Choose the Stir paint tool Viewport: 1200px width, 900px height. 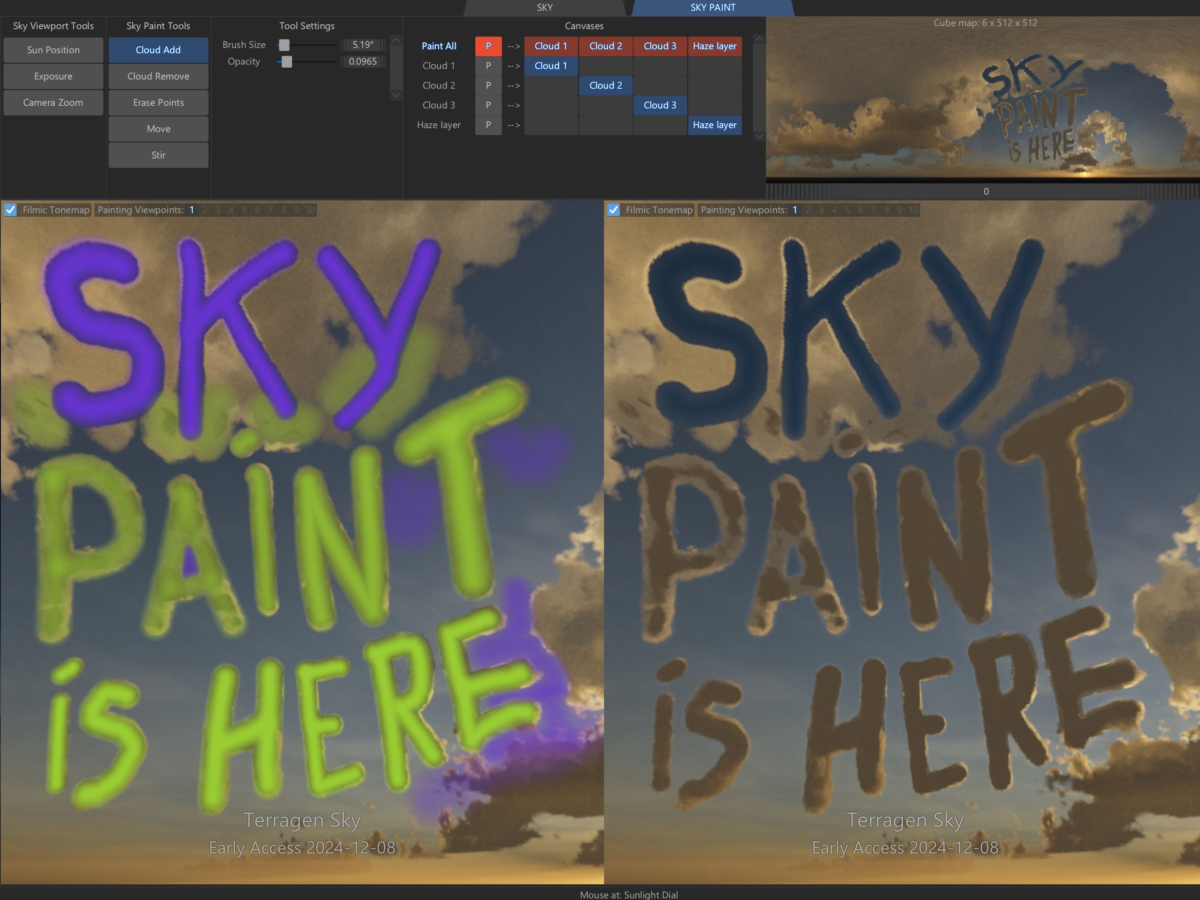pyautogui.click(x=158, y=155)
